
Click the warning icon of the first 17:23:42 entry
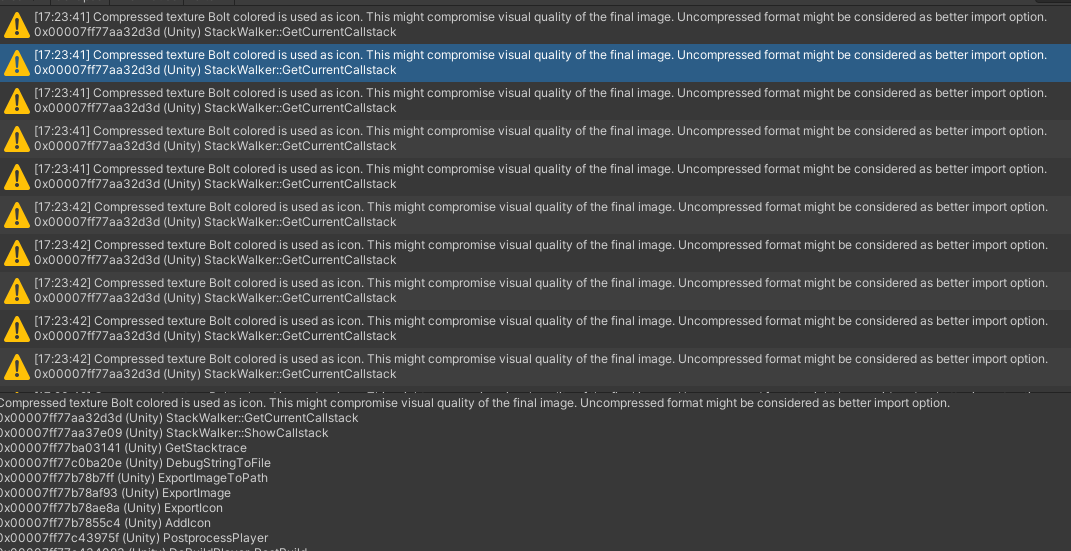pyautogui.click(x=17, y=215)
